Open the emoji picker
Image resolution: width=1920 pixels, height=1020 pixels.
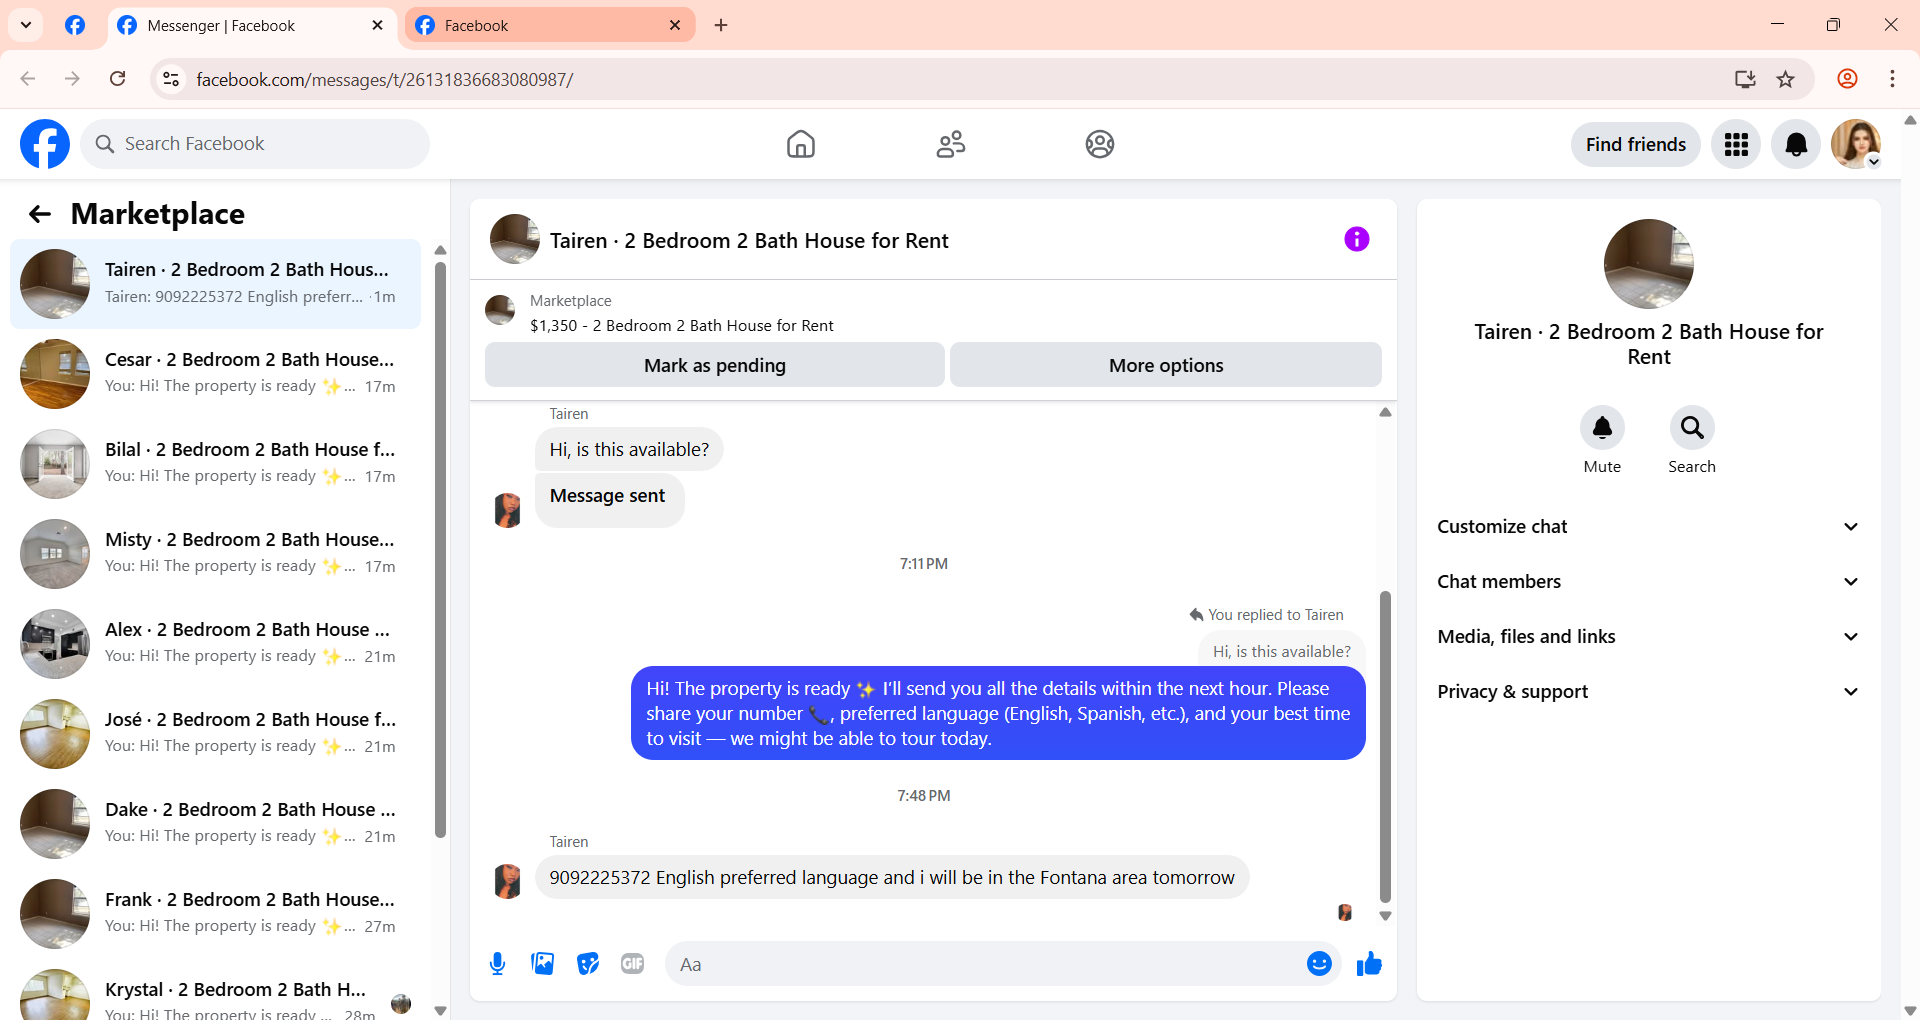point(1319,964)
